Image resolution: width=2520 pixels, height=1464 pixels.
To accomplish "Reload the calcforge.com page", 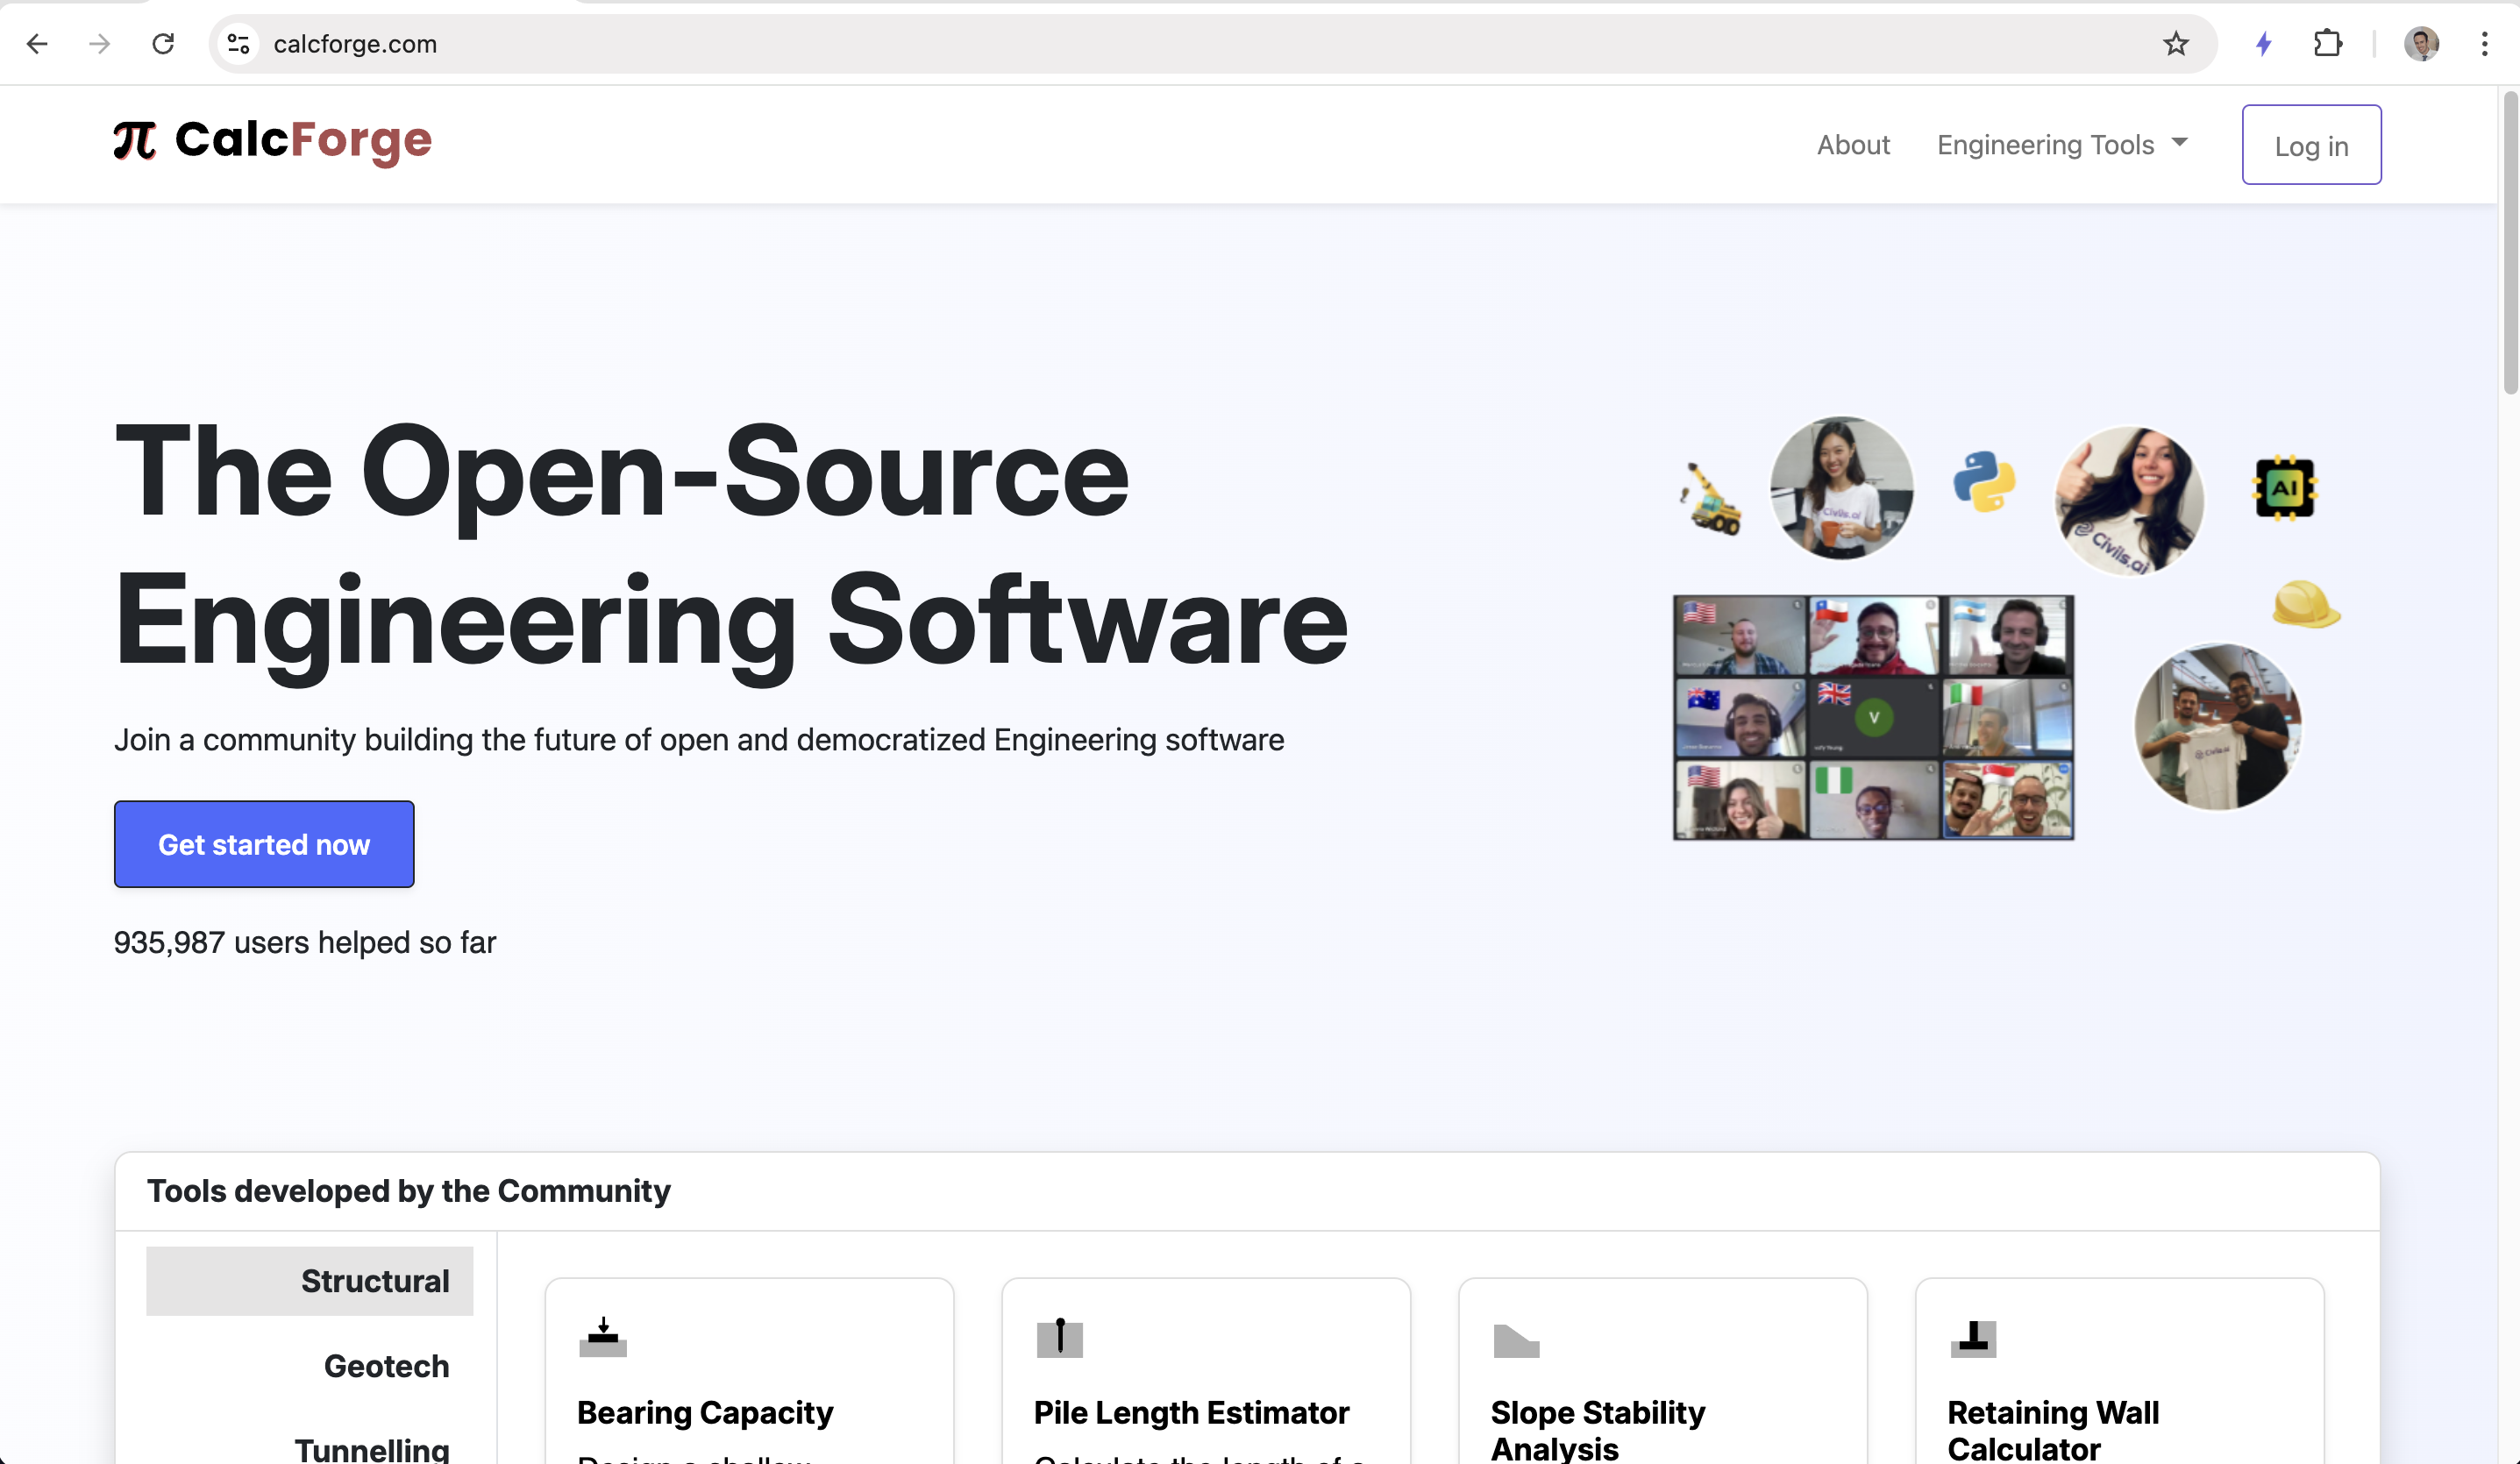I will pyautogui.click(x=163, y=44).
